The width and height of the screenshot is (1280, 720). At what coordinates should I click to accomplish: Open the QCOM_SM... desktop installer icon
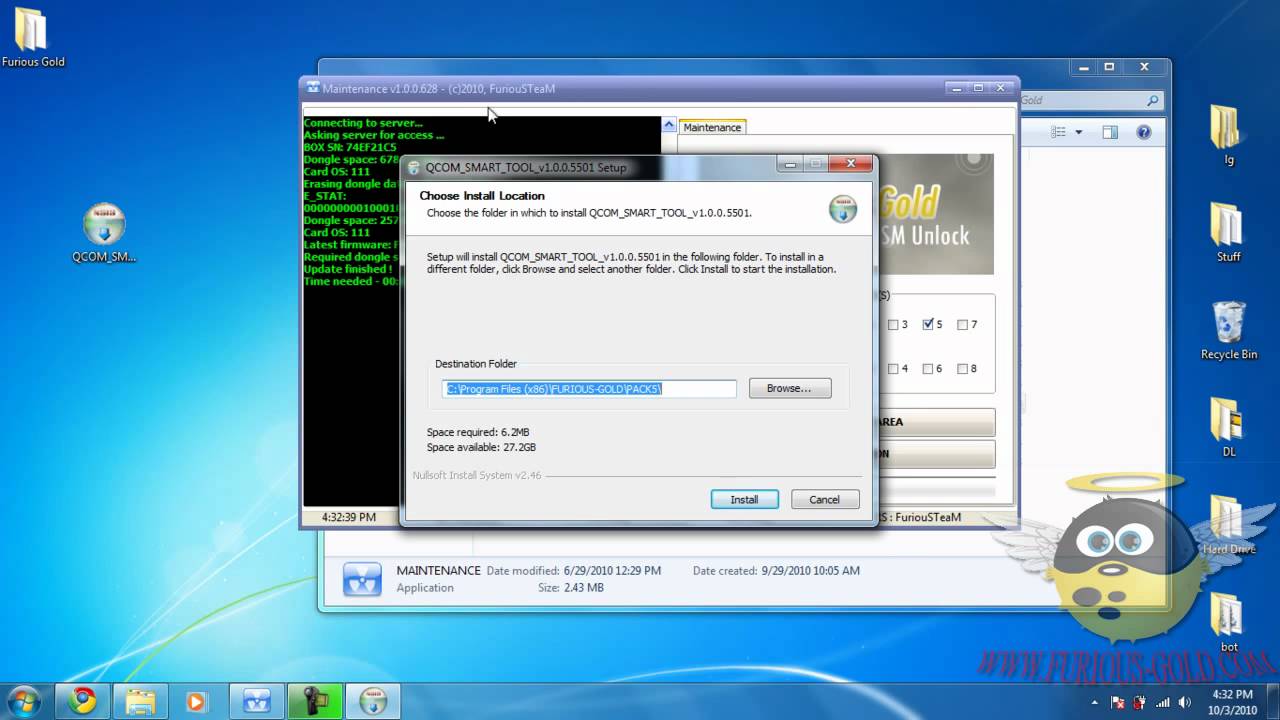(x=104, y=233)
